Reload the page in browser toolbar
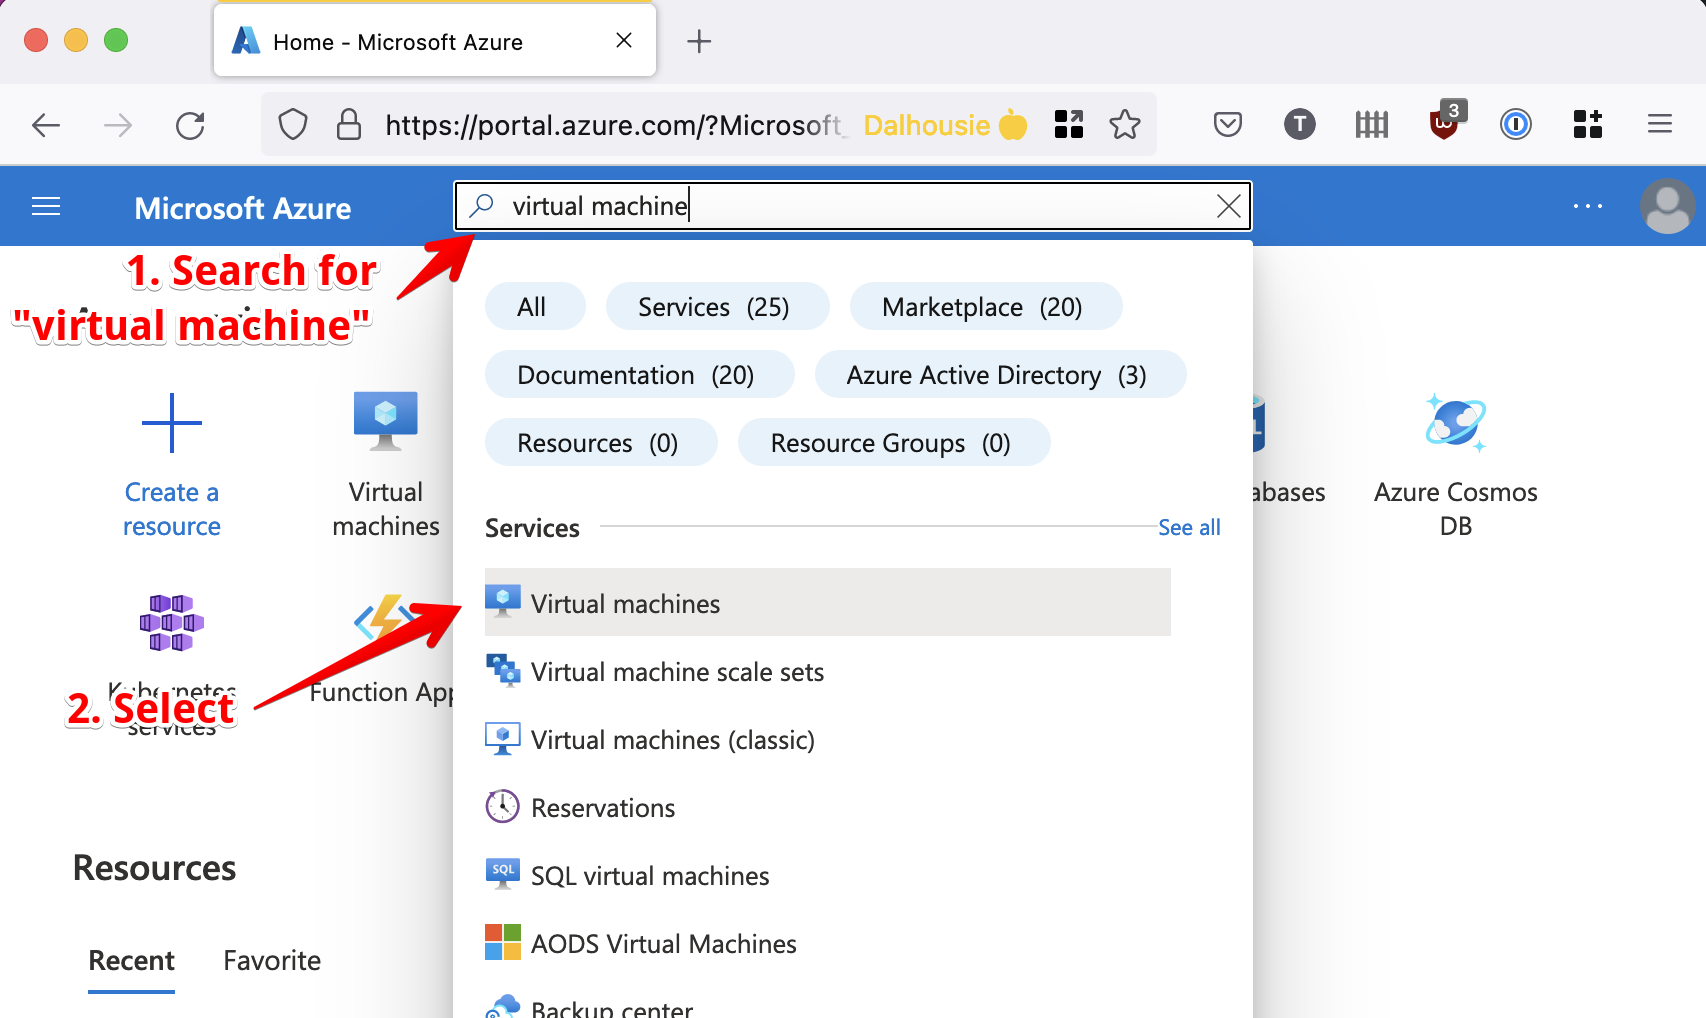 pos(190,125)
